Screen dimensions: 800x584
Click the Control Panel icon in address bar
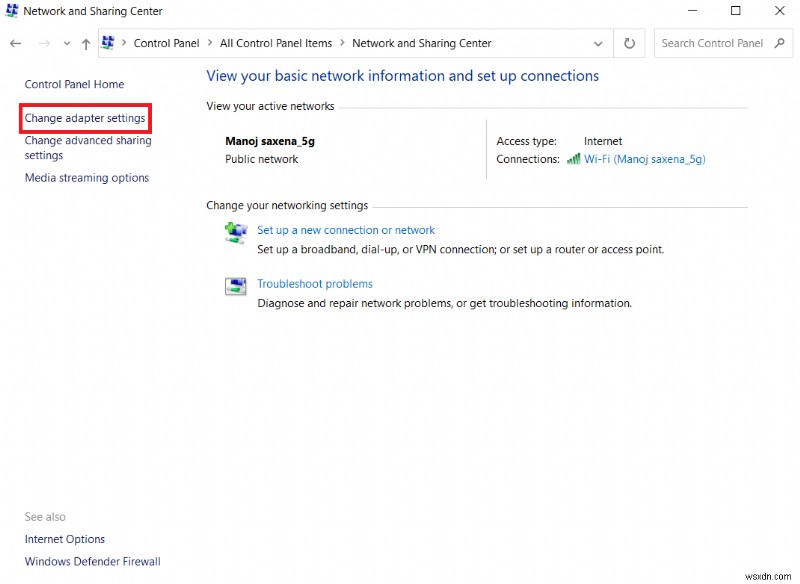108,43
